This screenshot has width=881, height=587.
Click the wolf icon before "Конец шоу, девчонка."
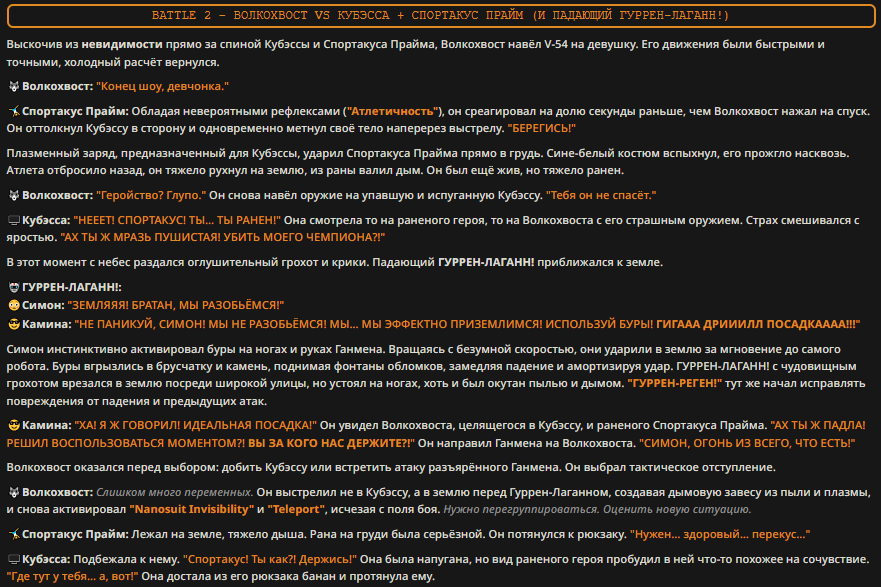click(x=14, y=87)
